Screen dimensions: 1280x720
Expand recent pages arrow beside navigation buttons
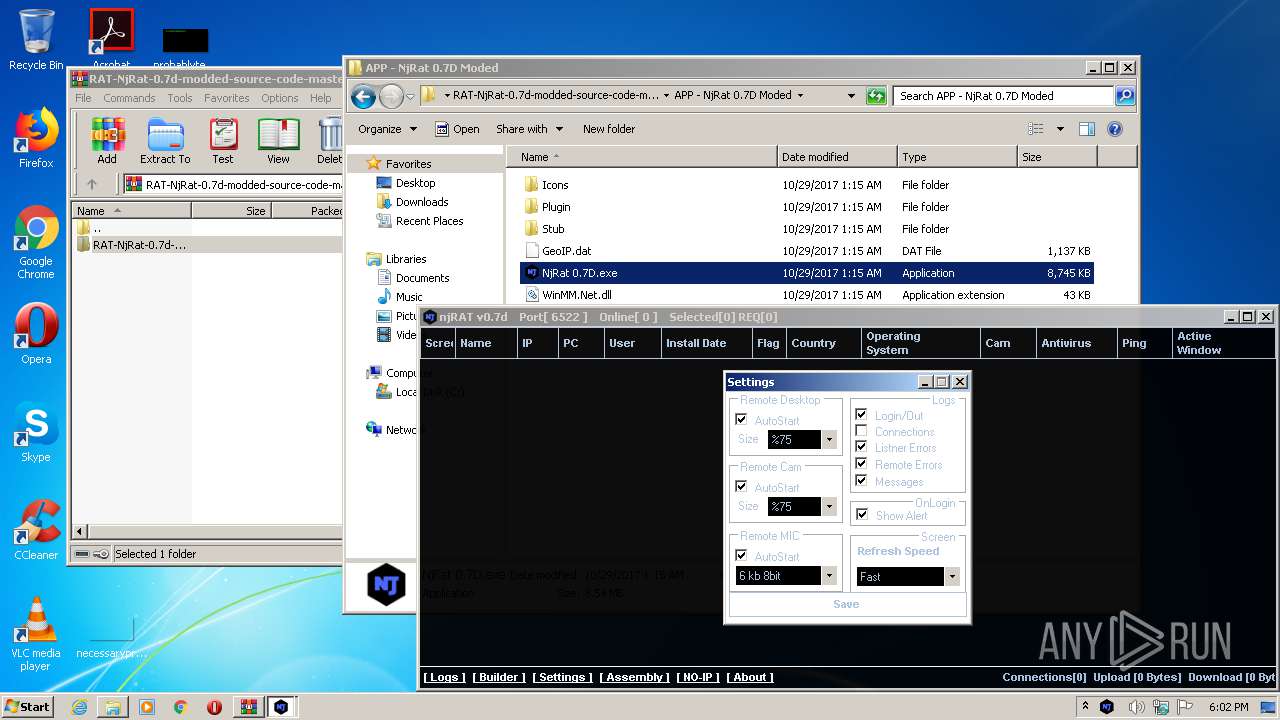(410, 96)
